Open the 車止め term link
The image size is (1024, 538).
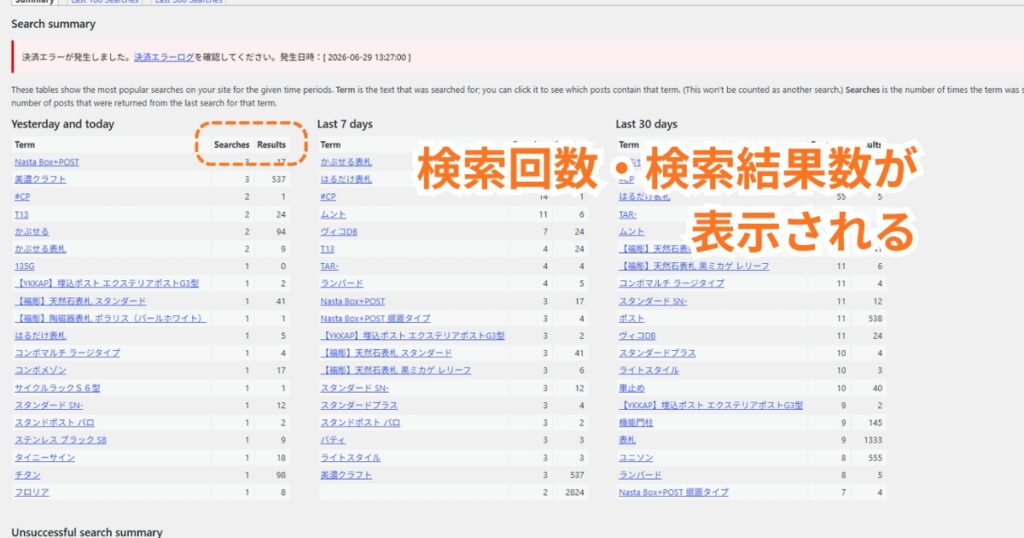click(x=632, y=388)
